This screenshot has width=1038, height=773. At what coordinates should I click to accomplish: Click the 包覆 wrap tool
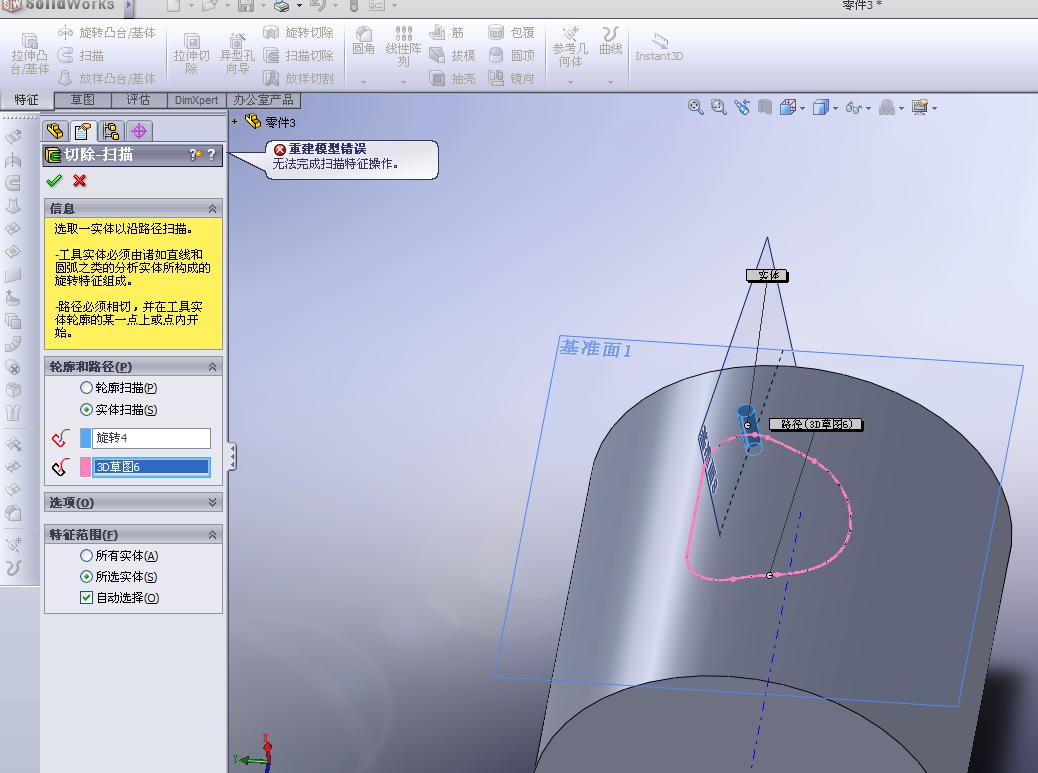tap(511, 32)
